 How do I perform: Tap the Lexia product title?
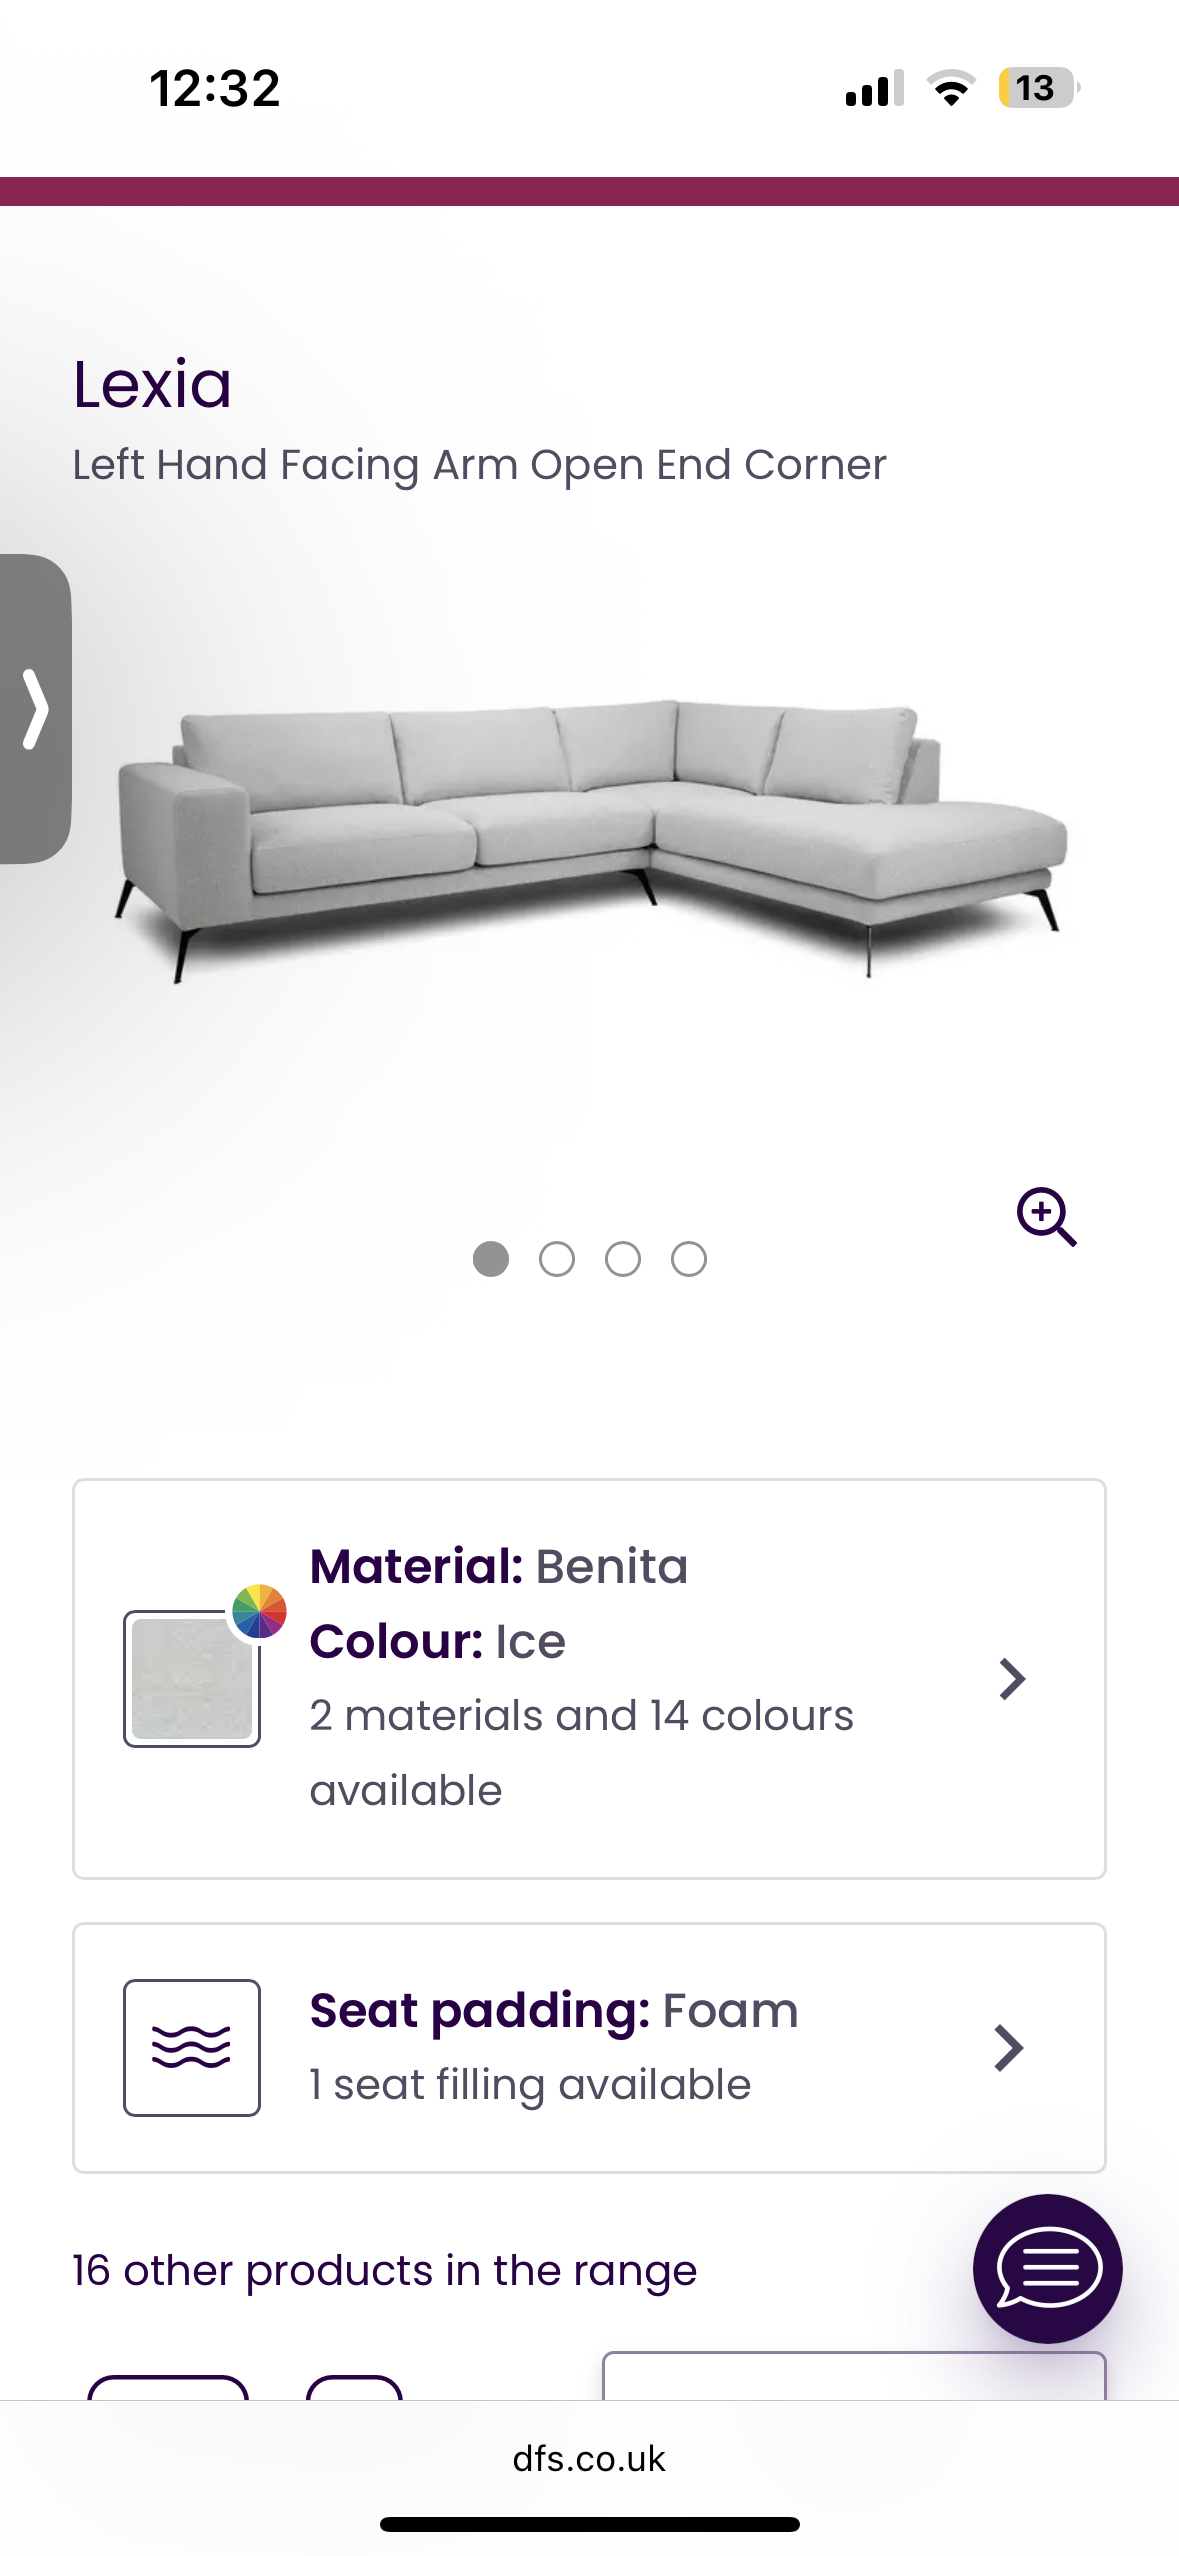(x=152, y=384)
